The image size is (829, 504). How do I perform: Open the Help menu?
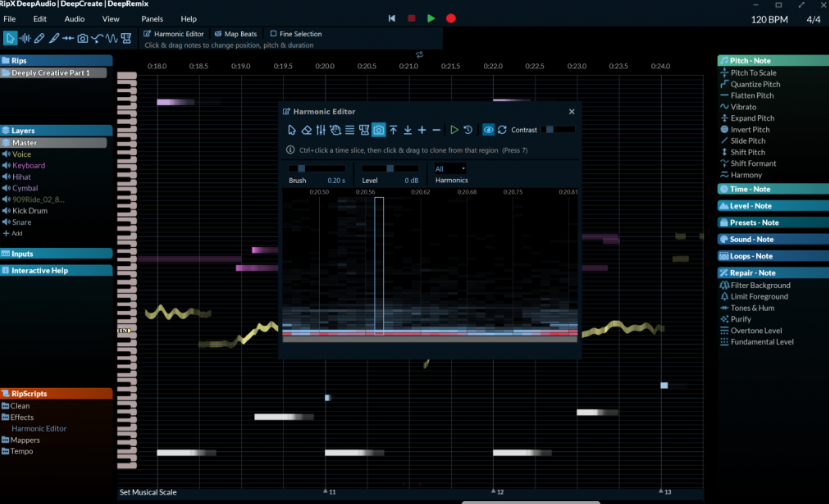point(189,19)
